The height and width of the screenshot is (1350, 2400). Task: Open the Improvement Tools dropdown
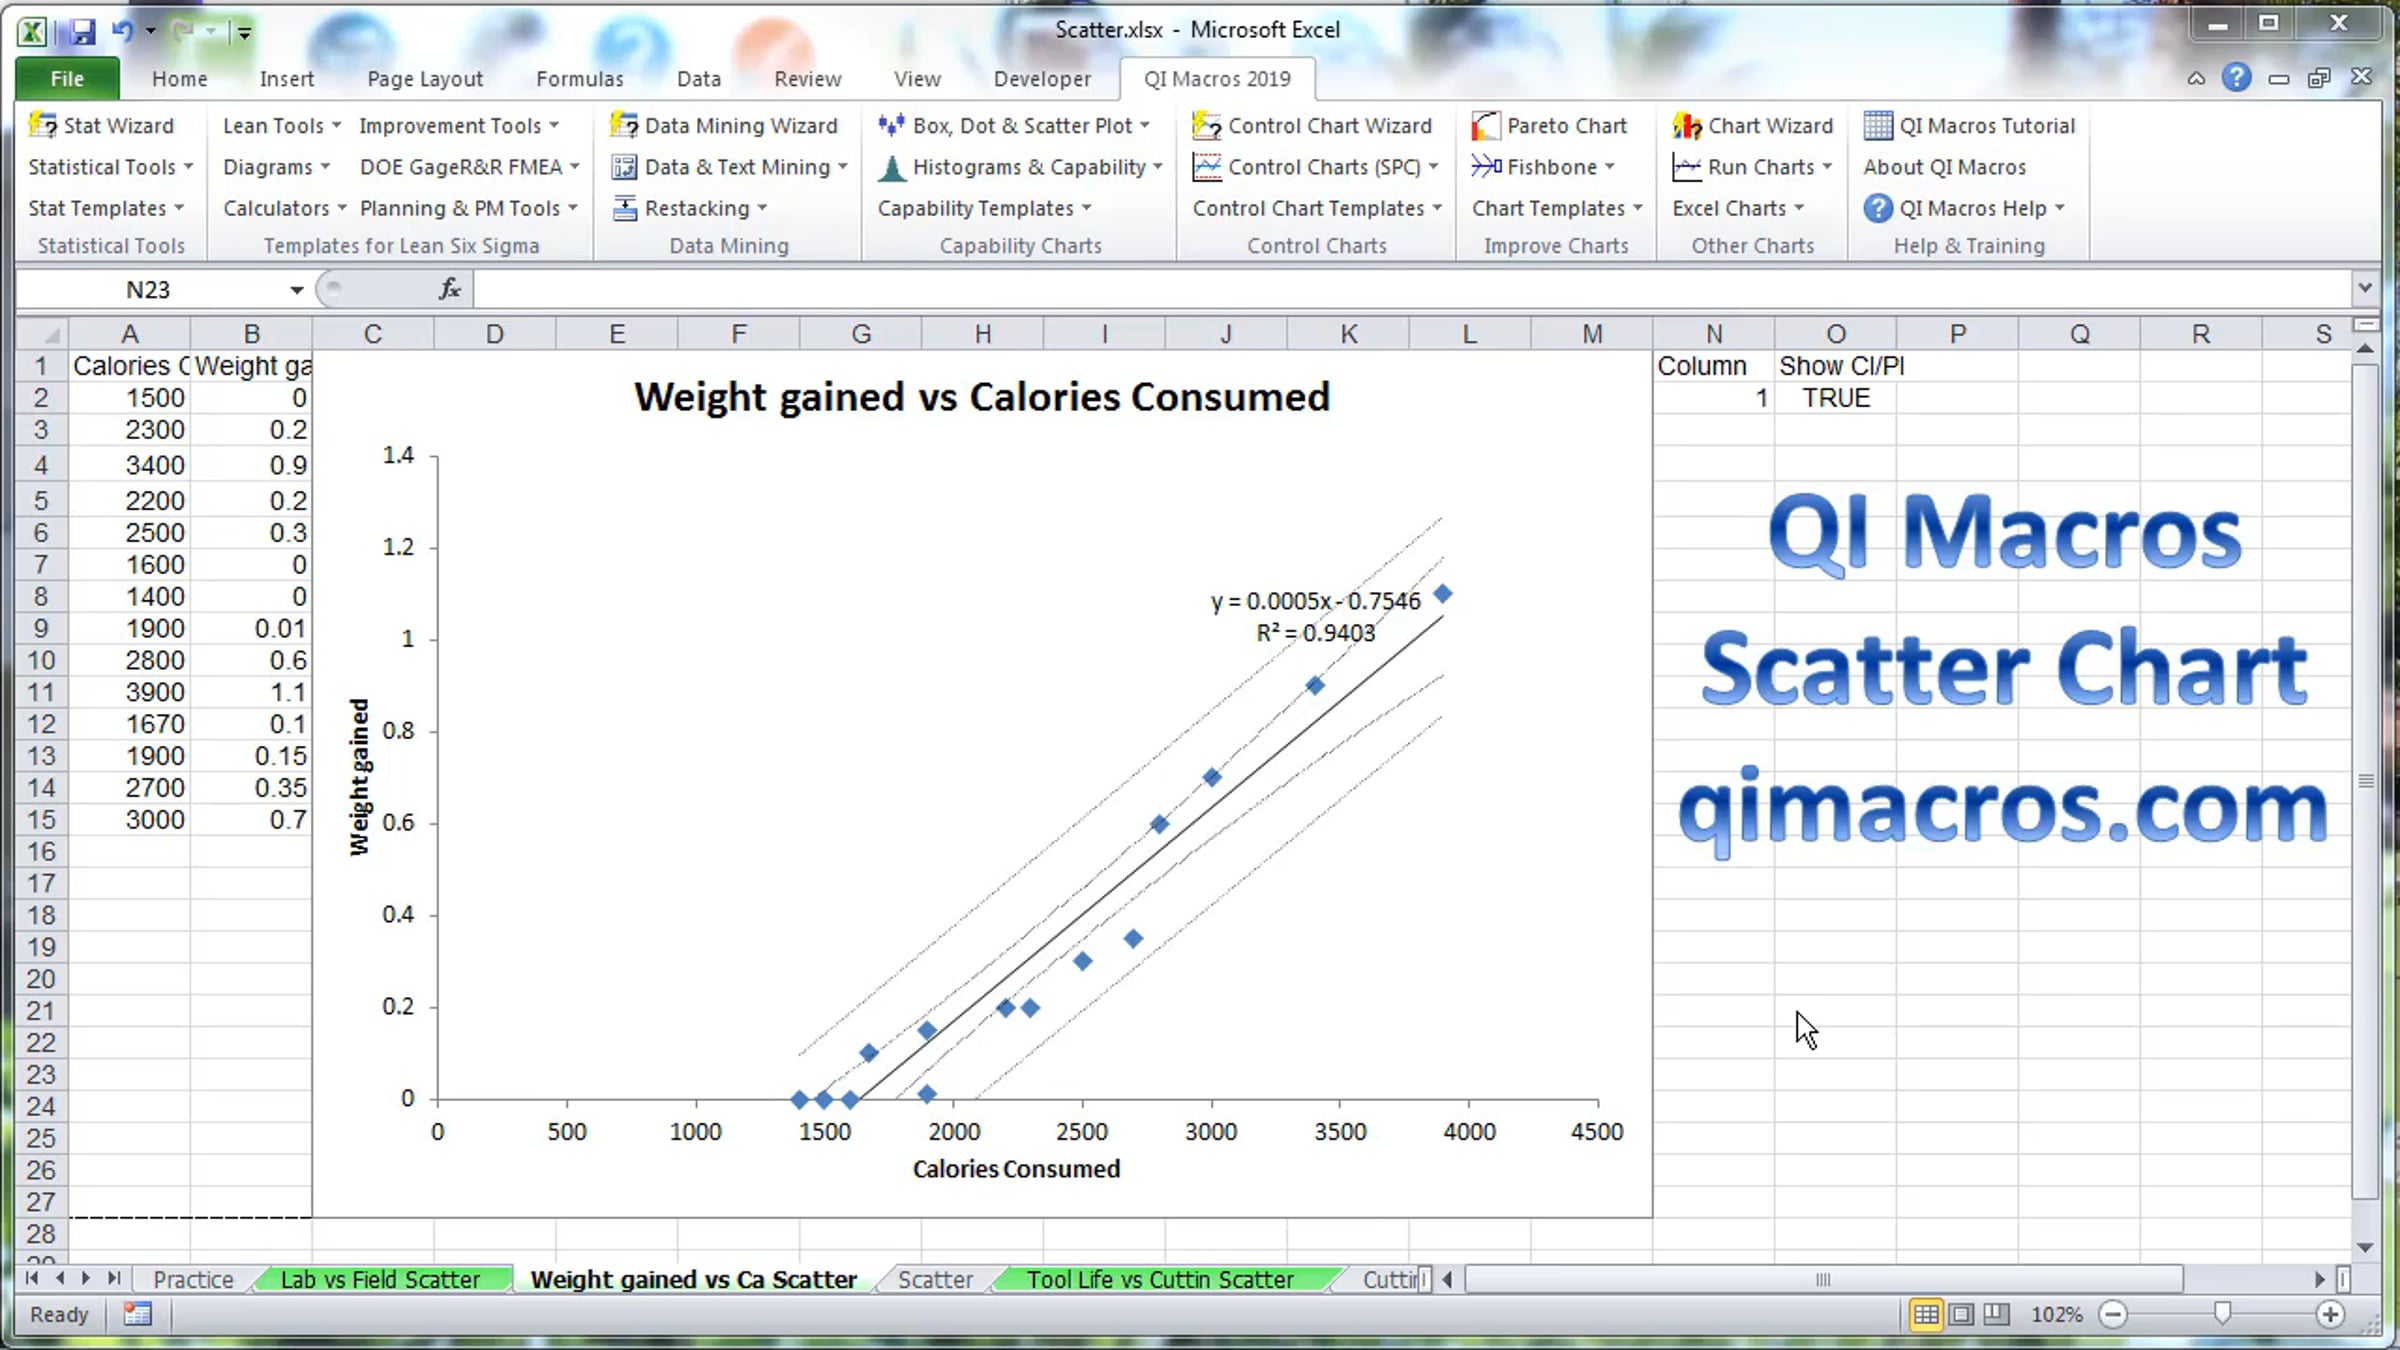(459, 125)
